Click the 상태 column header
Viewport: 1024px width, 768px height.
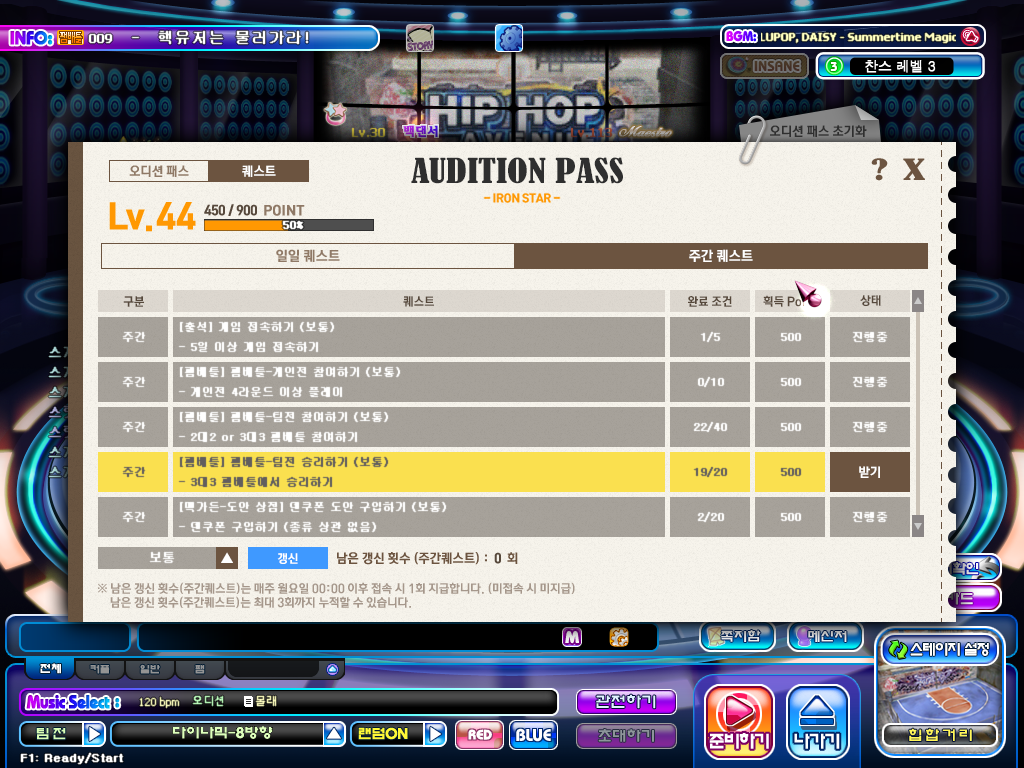(x=870, y=301)
